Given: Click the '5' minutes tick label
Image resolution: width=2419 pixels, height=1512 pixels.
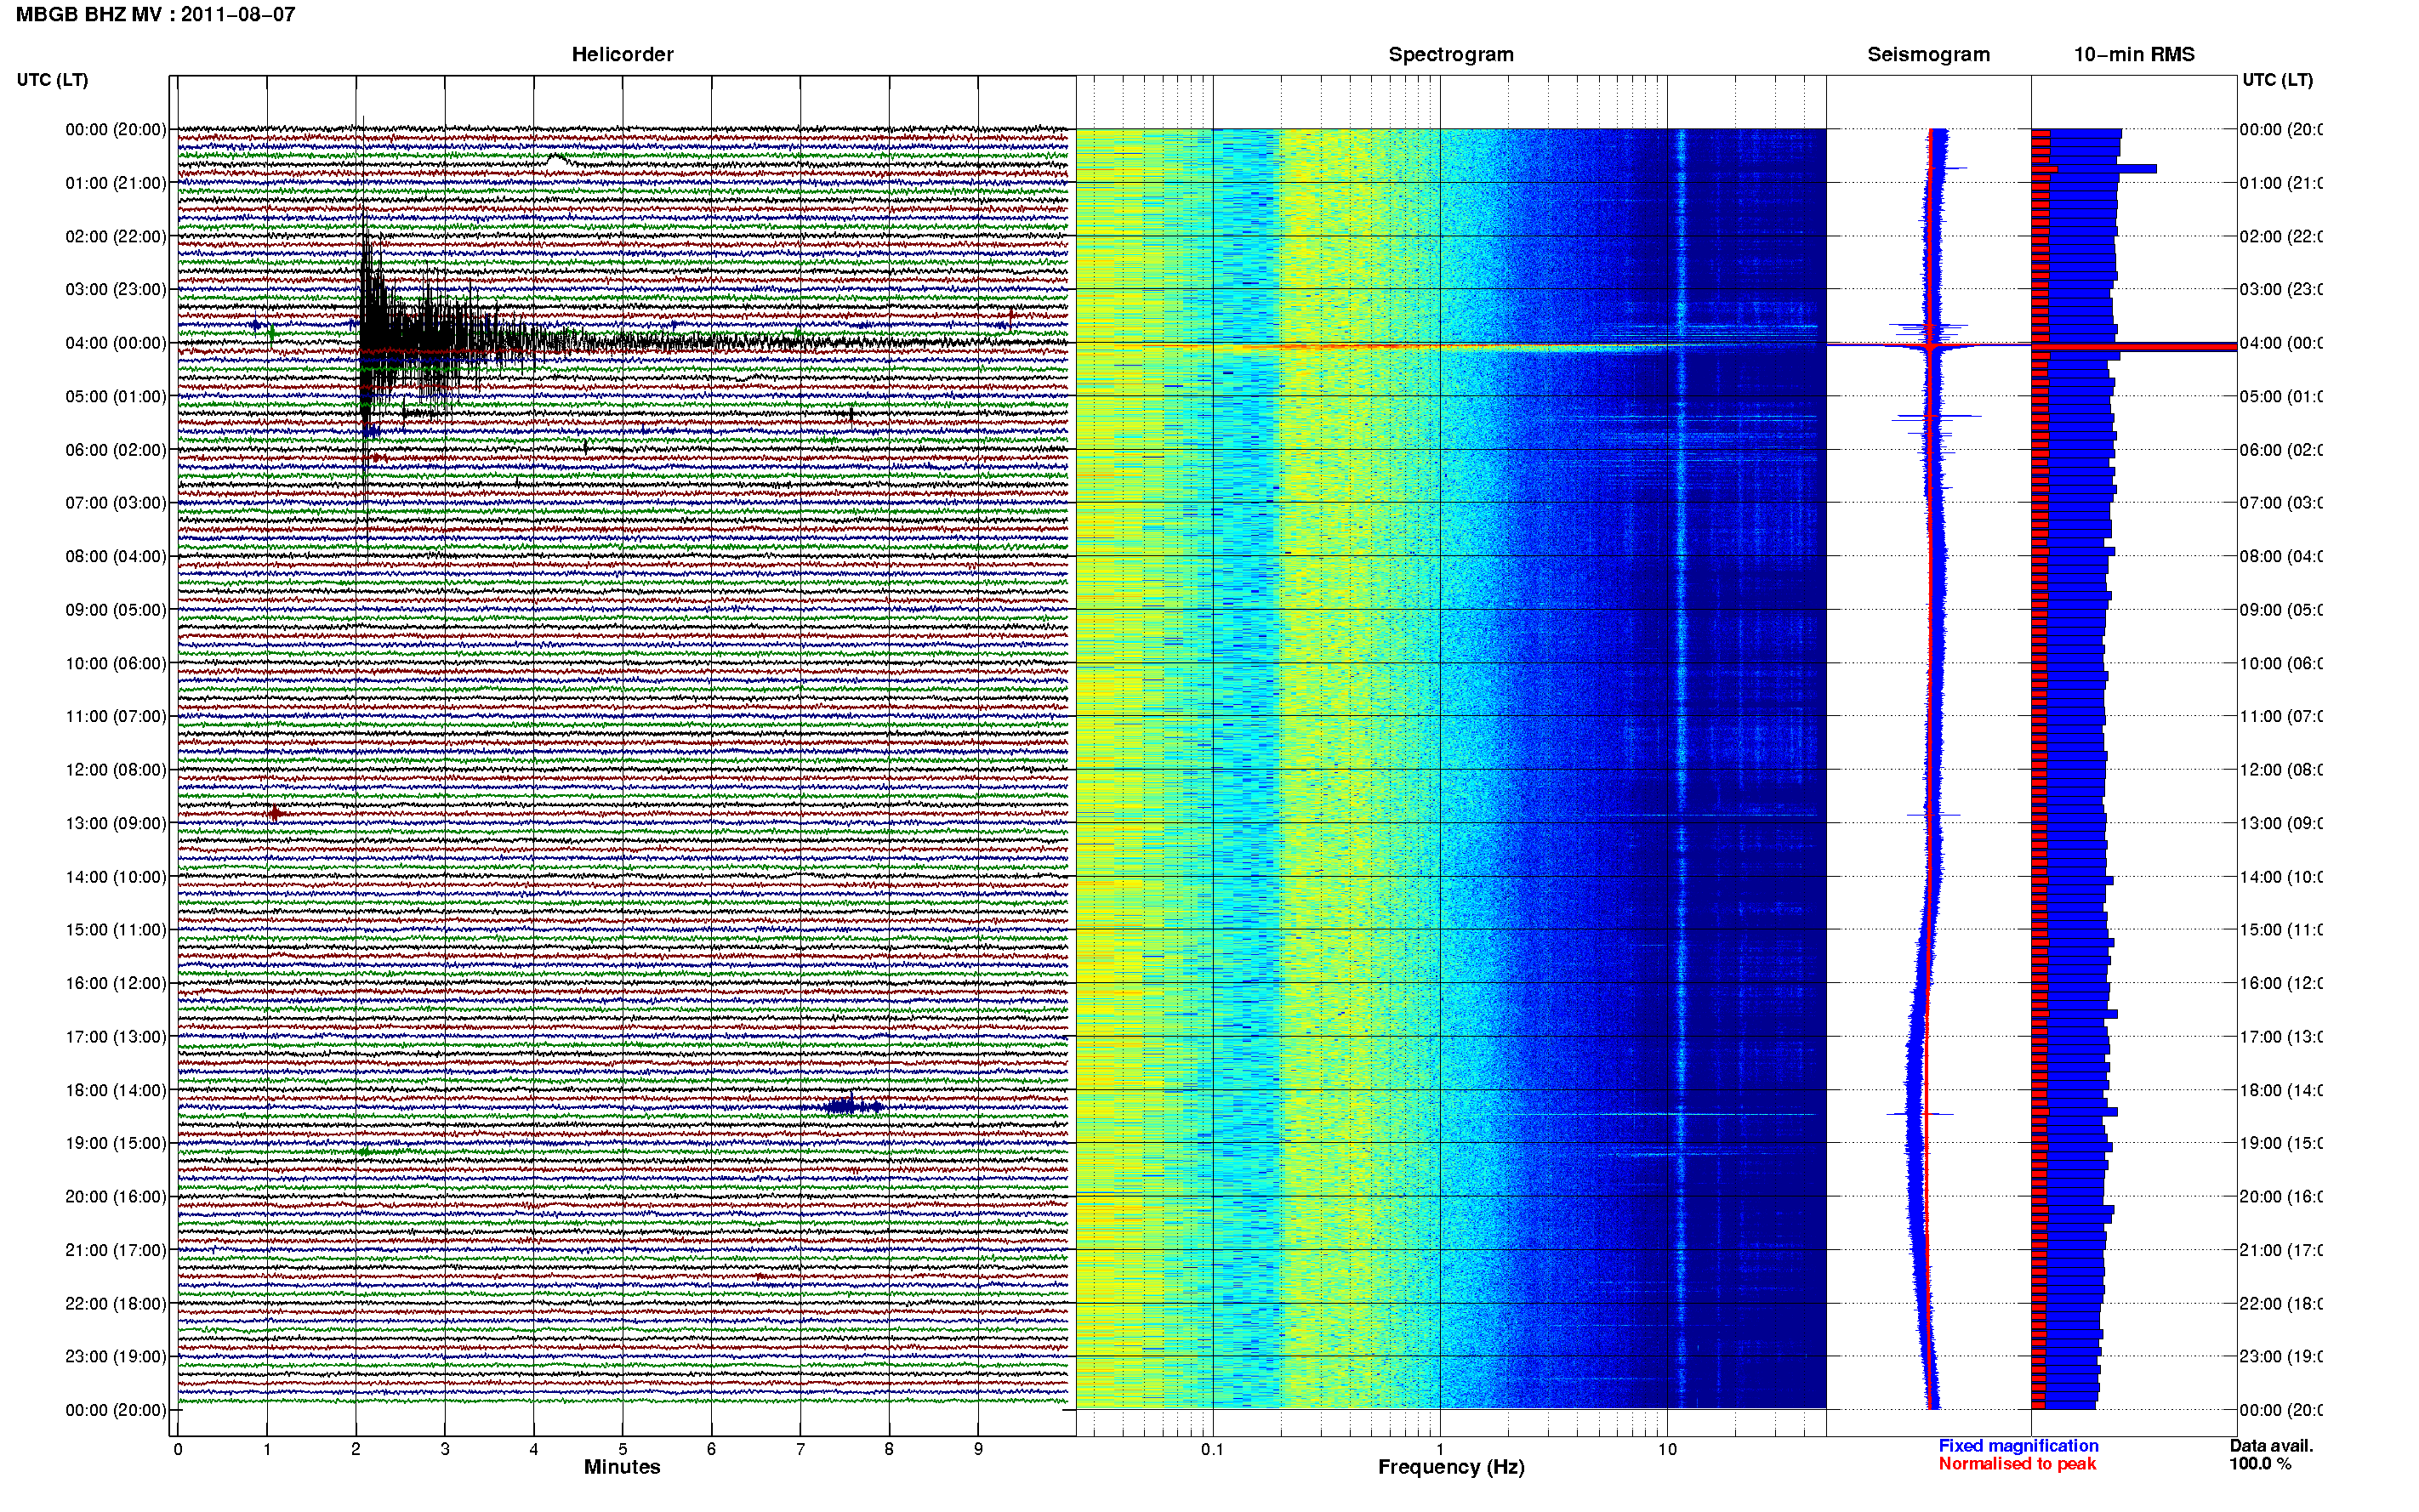Looking at the screenshot, I should 622,1449.
